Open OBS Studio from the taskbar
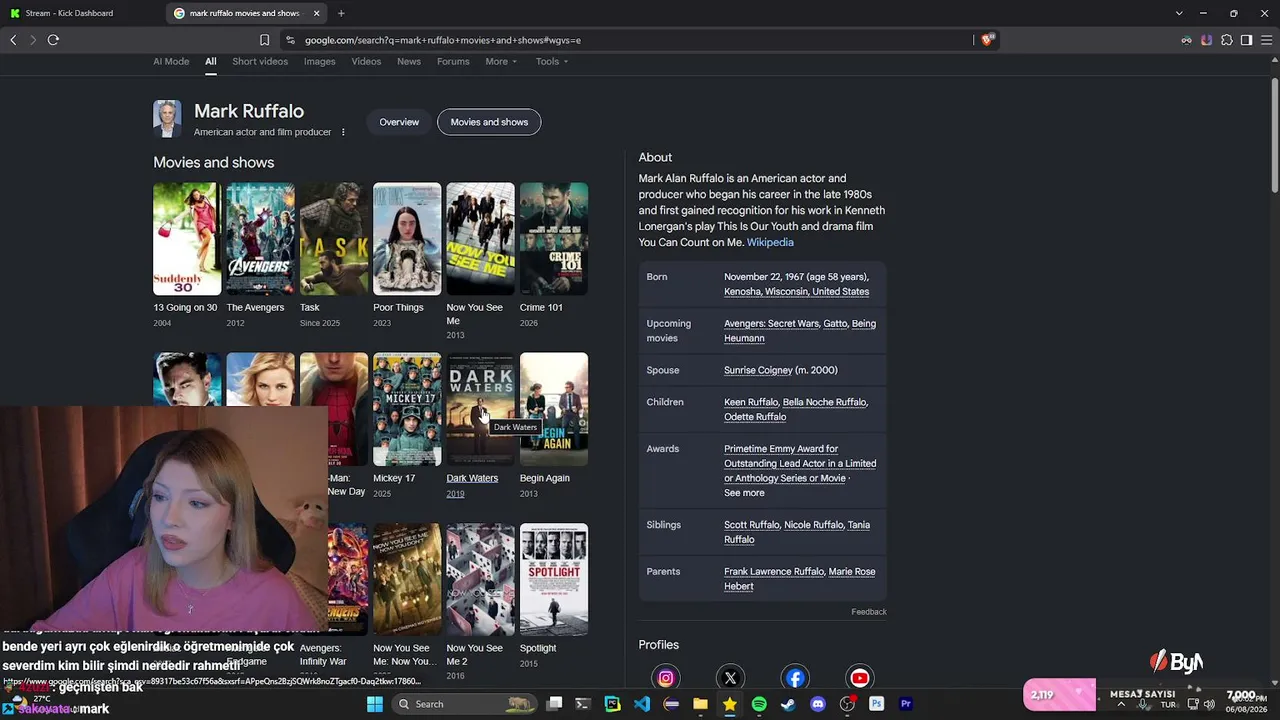Image resolution: width=1280 pixels, height=720 pixels. (x=847, y=704)
